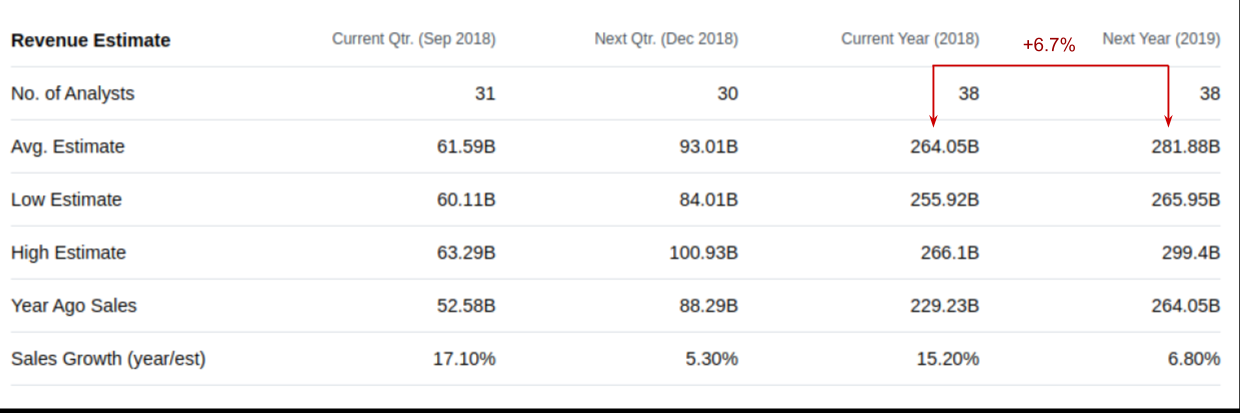Click the High Estimate row label
The width and height of the screenshot is (1240, 413).
coord(68,253)
